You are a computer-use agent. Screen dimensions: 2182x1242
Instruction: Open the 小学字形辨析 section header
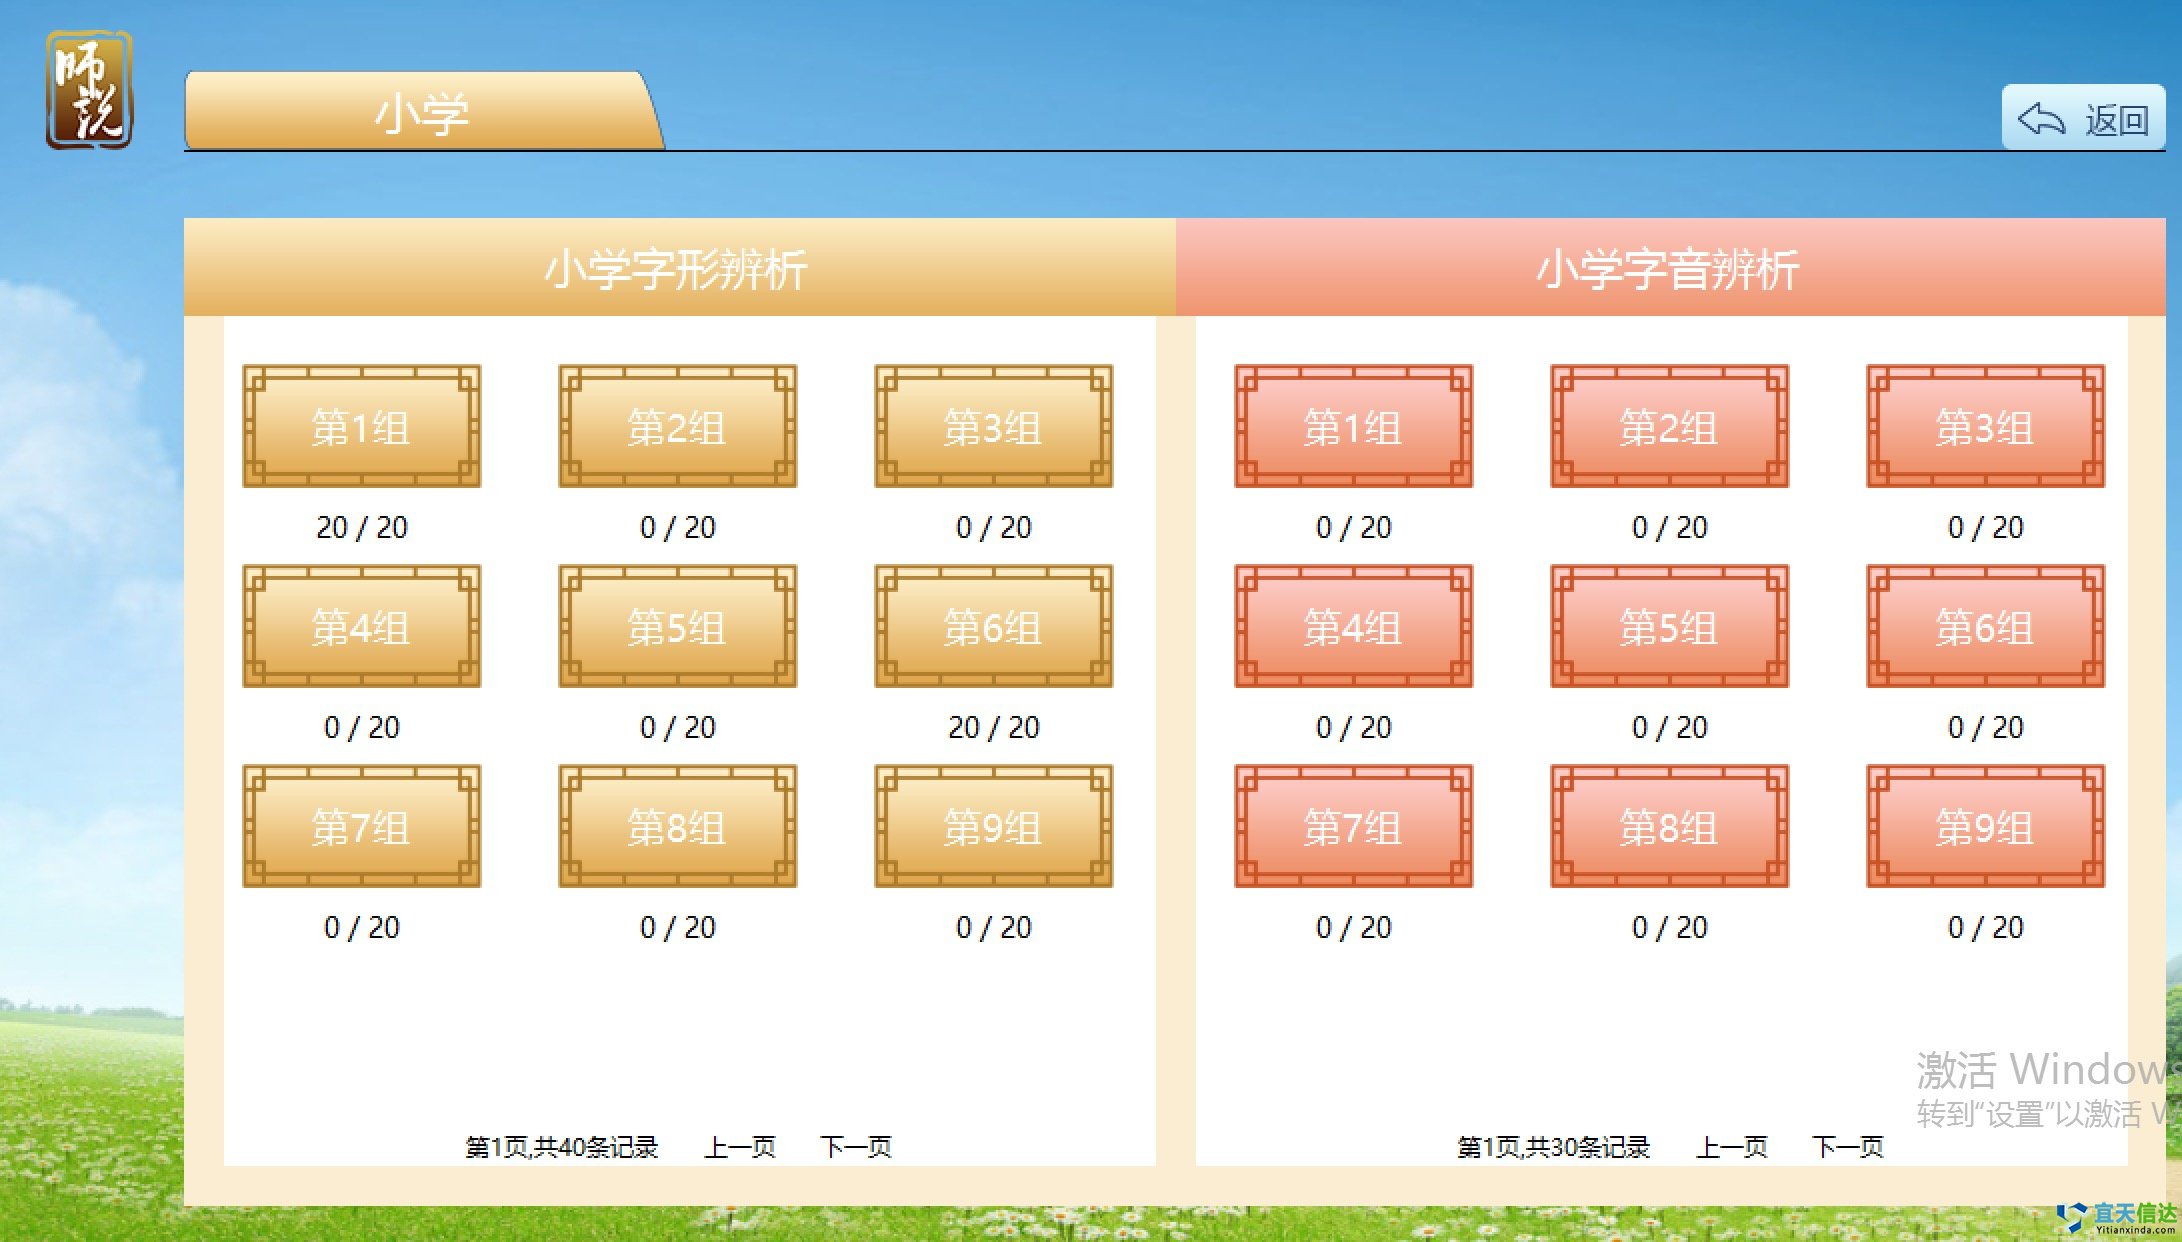(x=677, y=269)
